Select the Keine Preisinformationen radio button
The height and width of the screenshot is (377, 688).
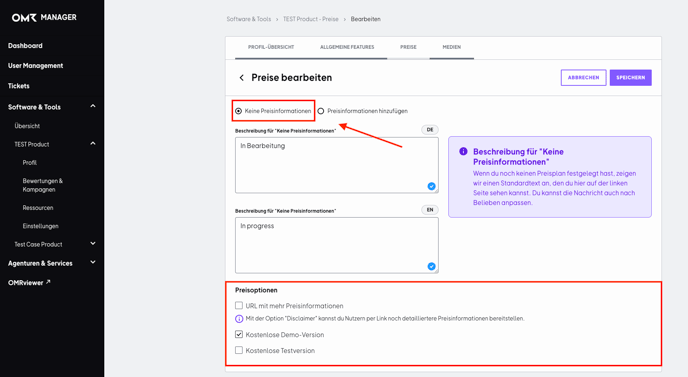point(238,111)
